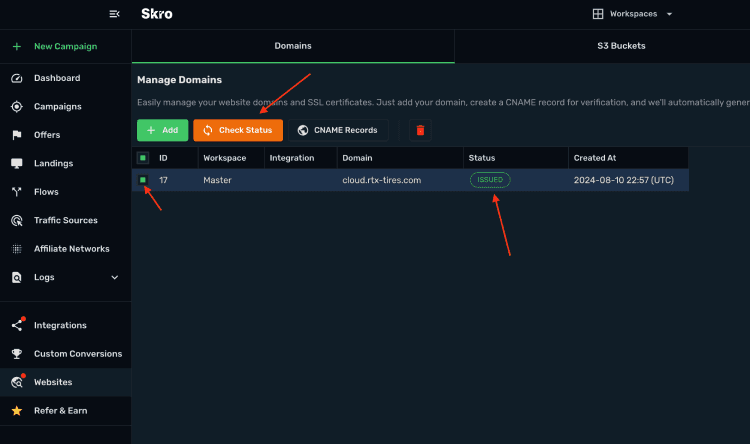This screenshot has width=750, height=444.
Task: Expand the Logs submenu chevron
Action: pyautogui.click(x=115, y=277)
